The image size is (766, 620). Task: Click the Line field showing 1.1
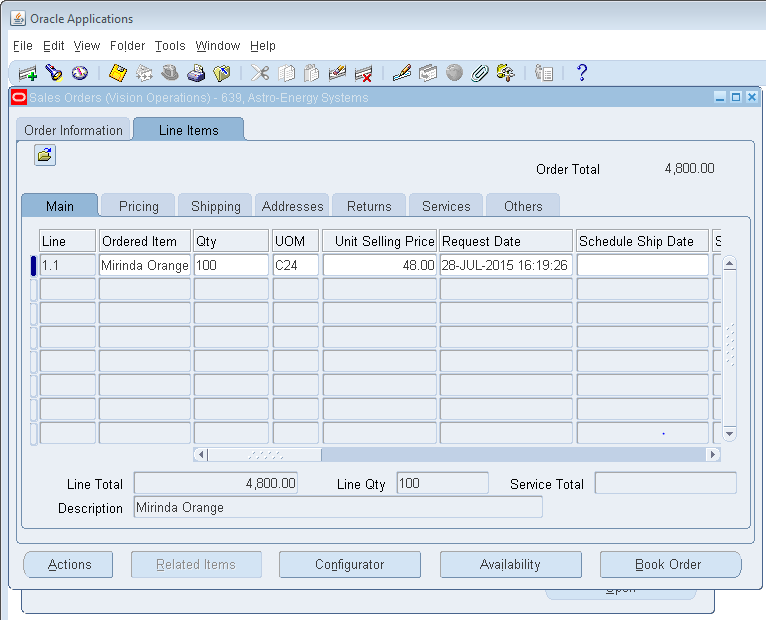pos(67,265)
